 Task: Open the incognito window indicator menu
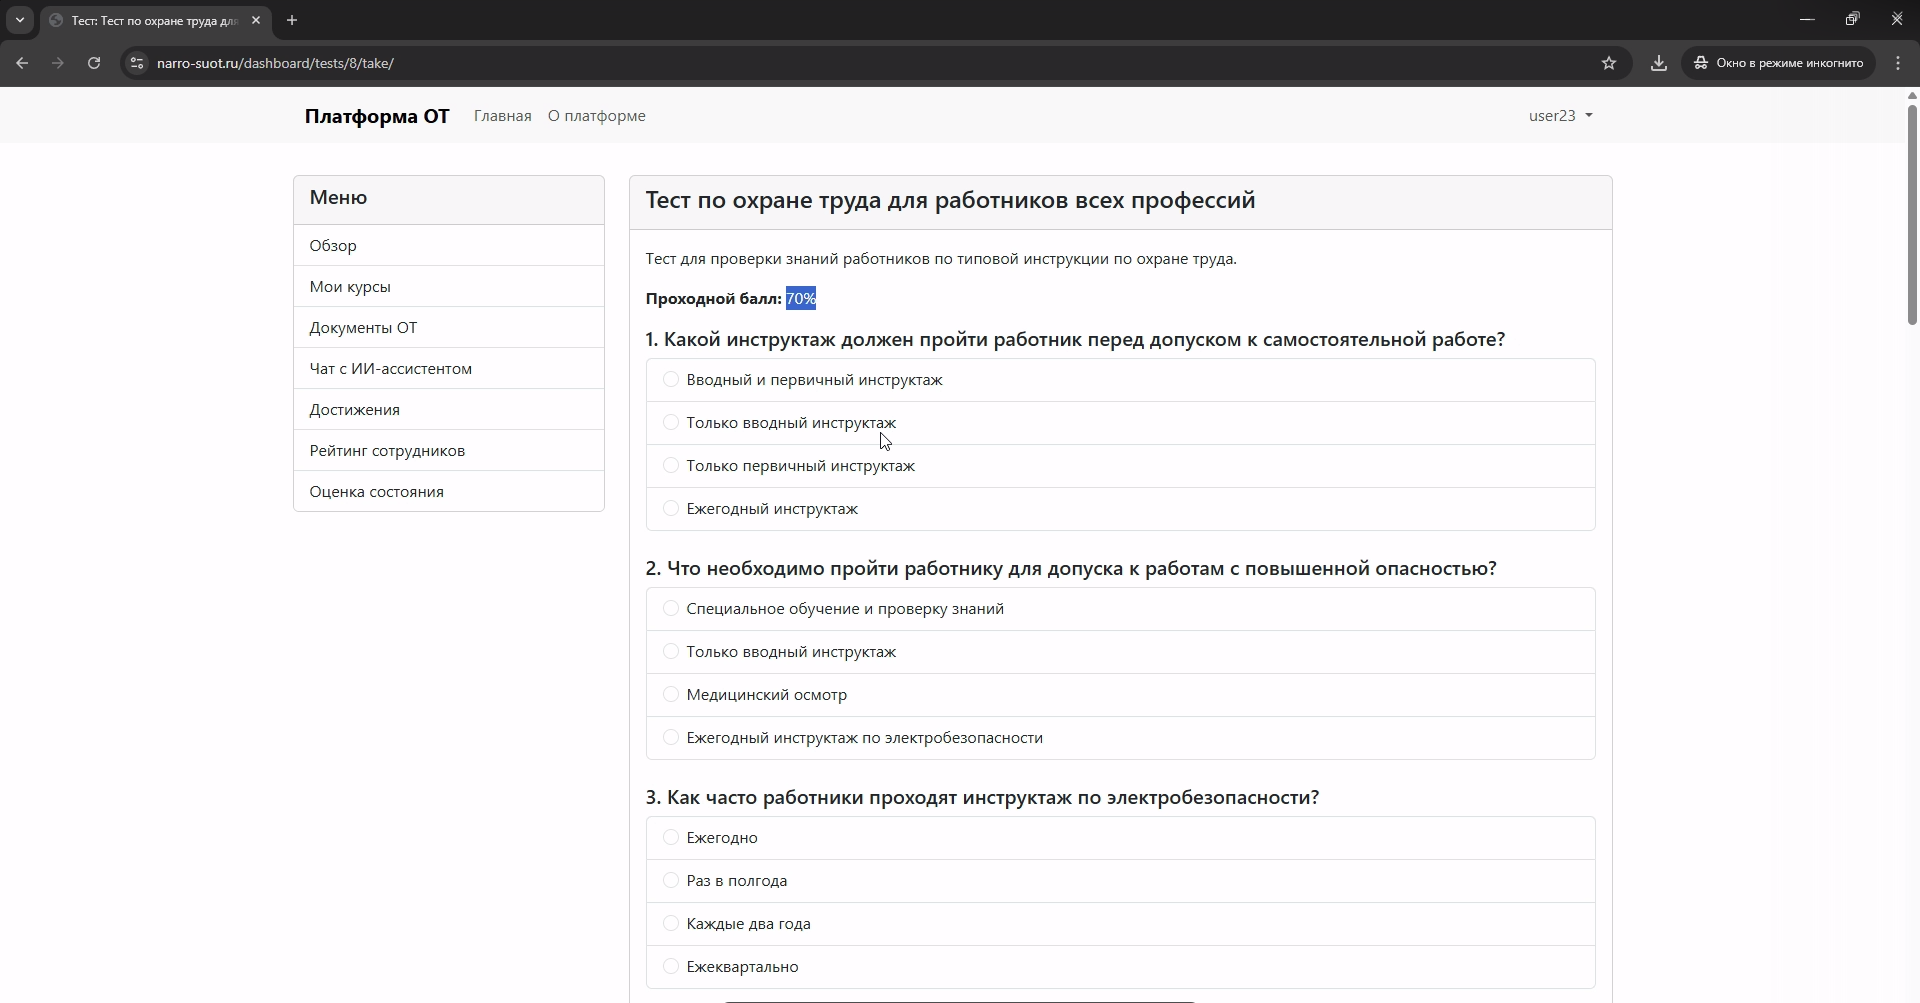point(1778,63)
